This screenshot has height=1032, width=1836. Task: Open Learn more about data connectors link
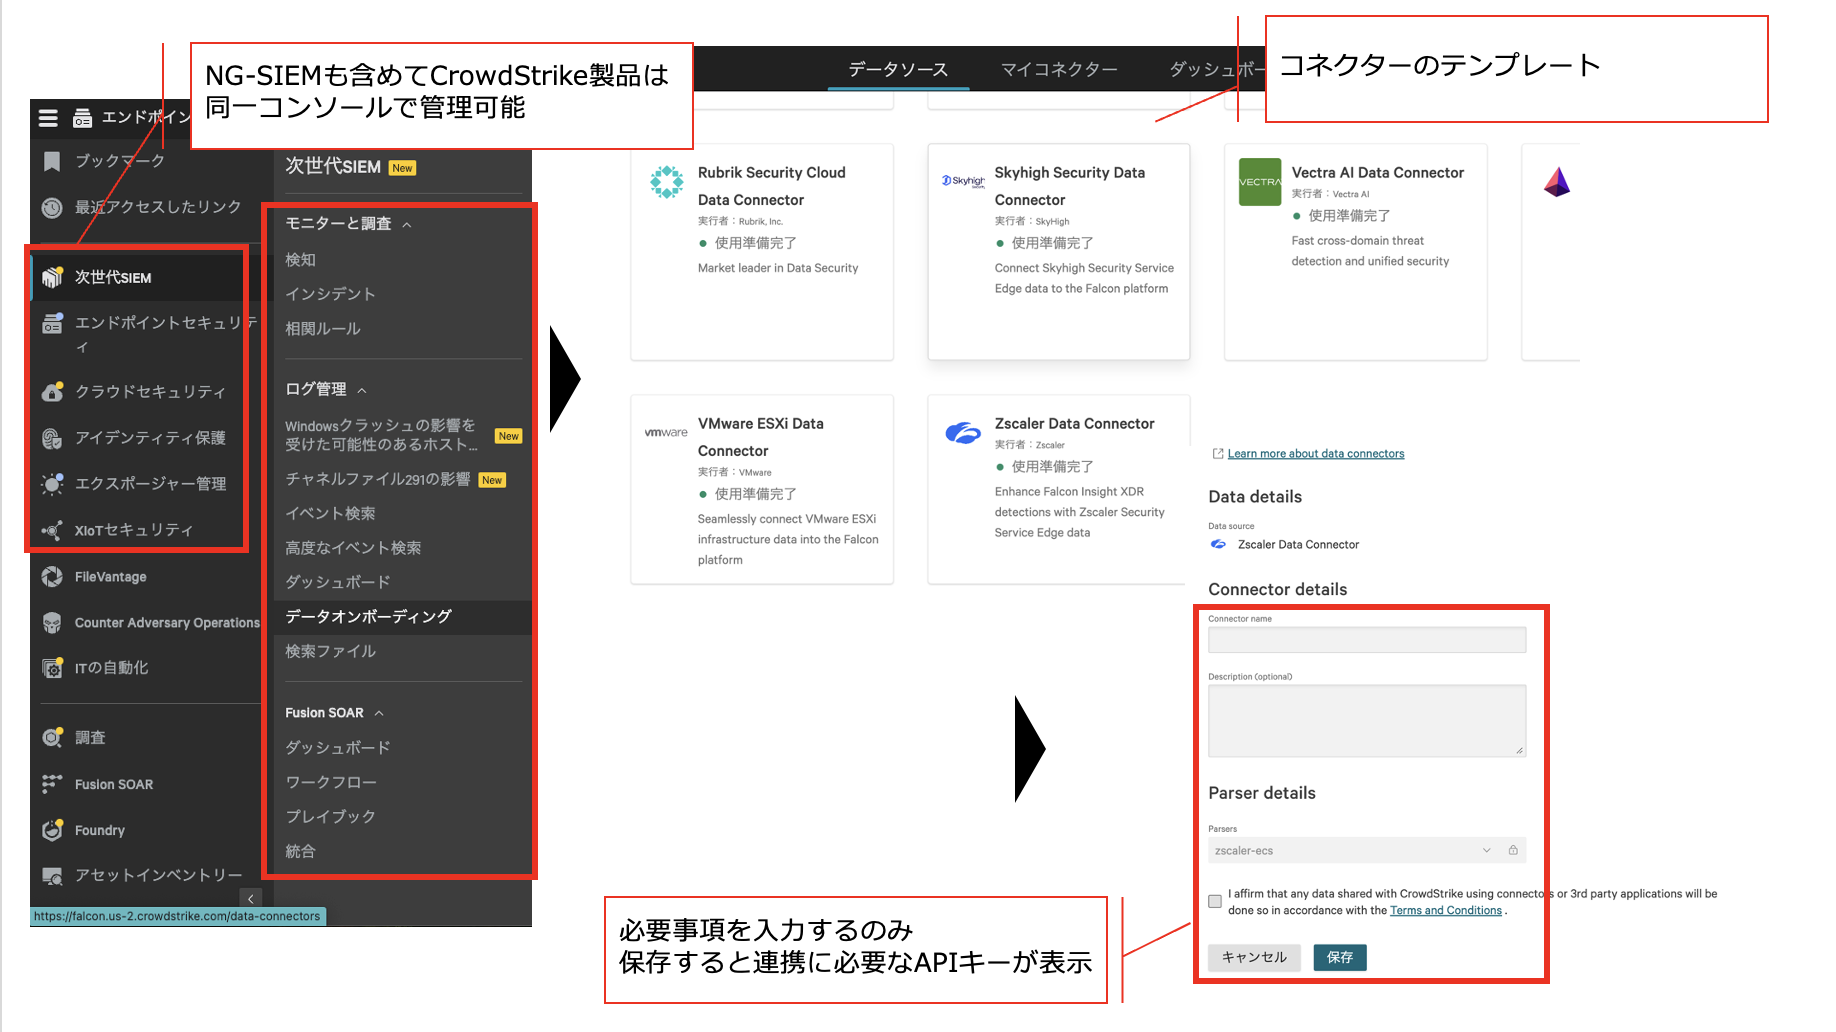point(1316,454)
